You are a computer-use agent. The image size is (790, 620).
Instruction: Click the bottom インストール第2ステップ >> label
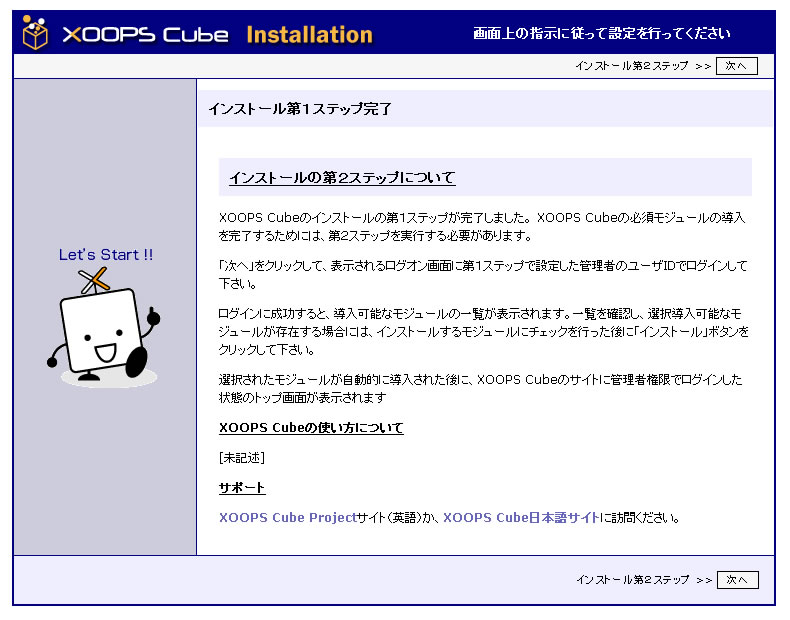pyautogui.click(x=644, y=580)
